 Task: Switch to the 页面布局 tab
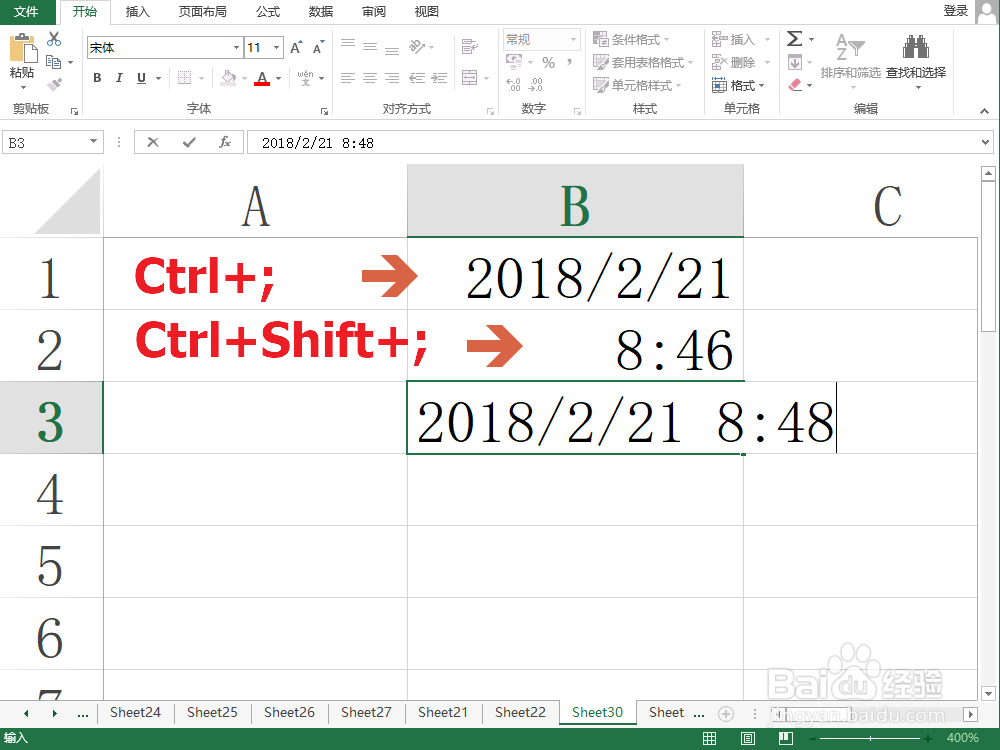(x=203, y=11)
